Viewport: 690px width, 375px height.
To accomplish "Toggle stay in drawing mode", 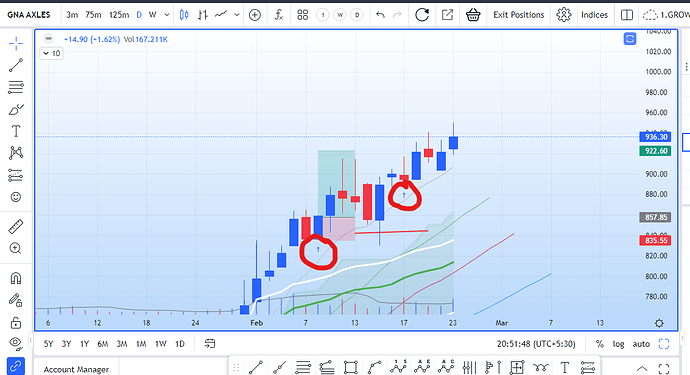I will pyautogui.click(x=16, y=300).
